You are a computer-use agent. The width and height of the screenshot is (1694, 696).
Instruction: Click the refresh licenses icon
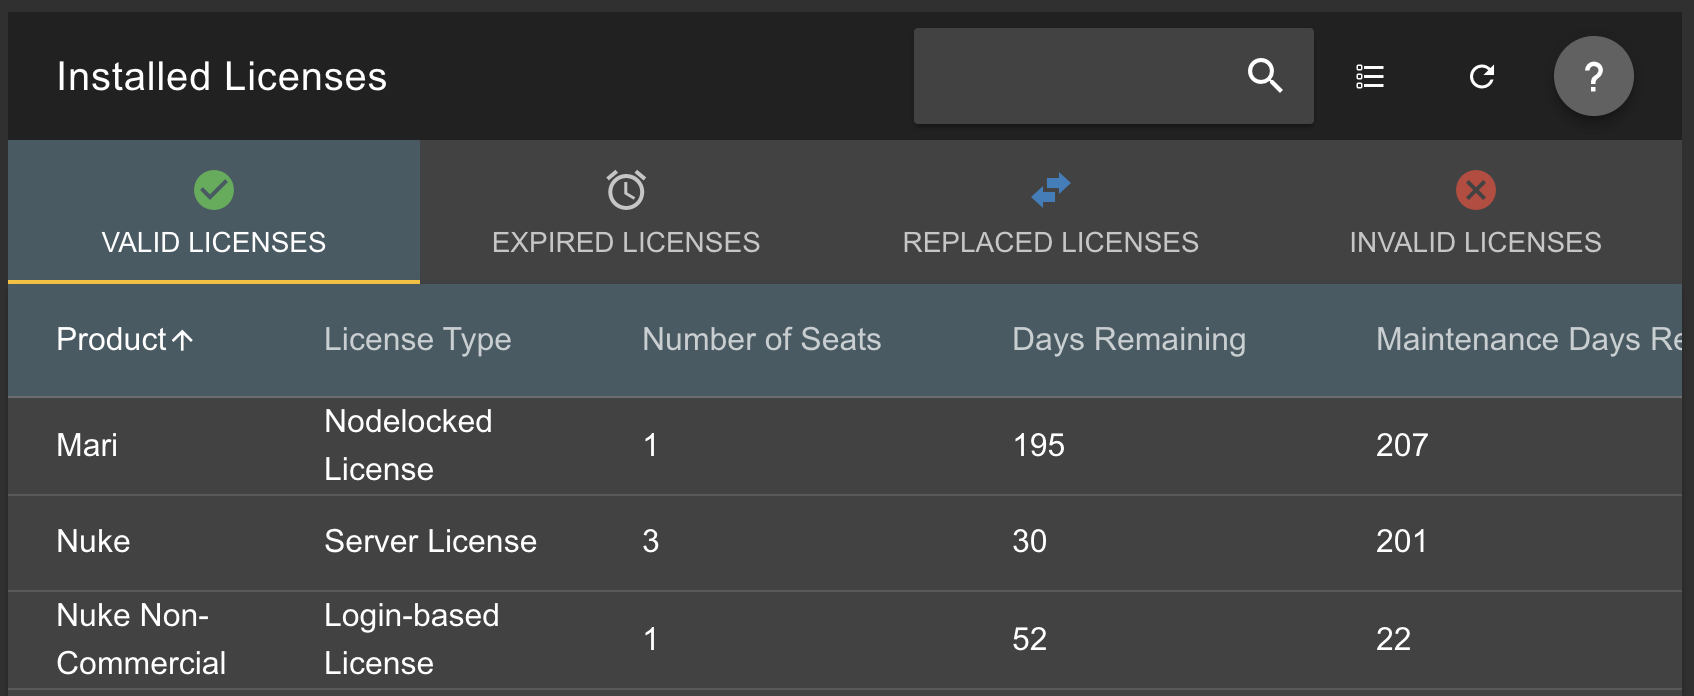1482,76
